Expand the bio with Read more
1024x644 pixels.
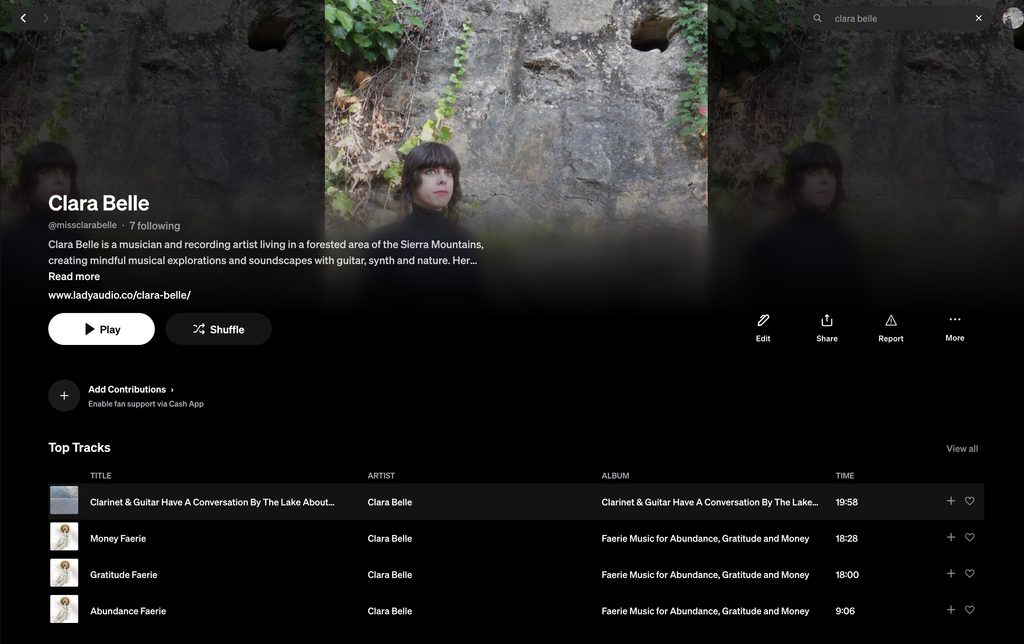pyautogui.click(x=74, y=276)
